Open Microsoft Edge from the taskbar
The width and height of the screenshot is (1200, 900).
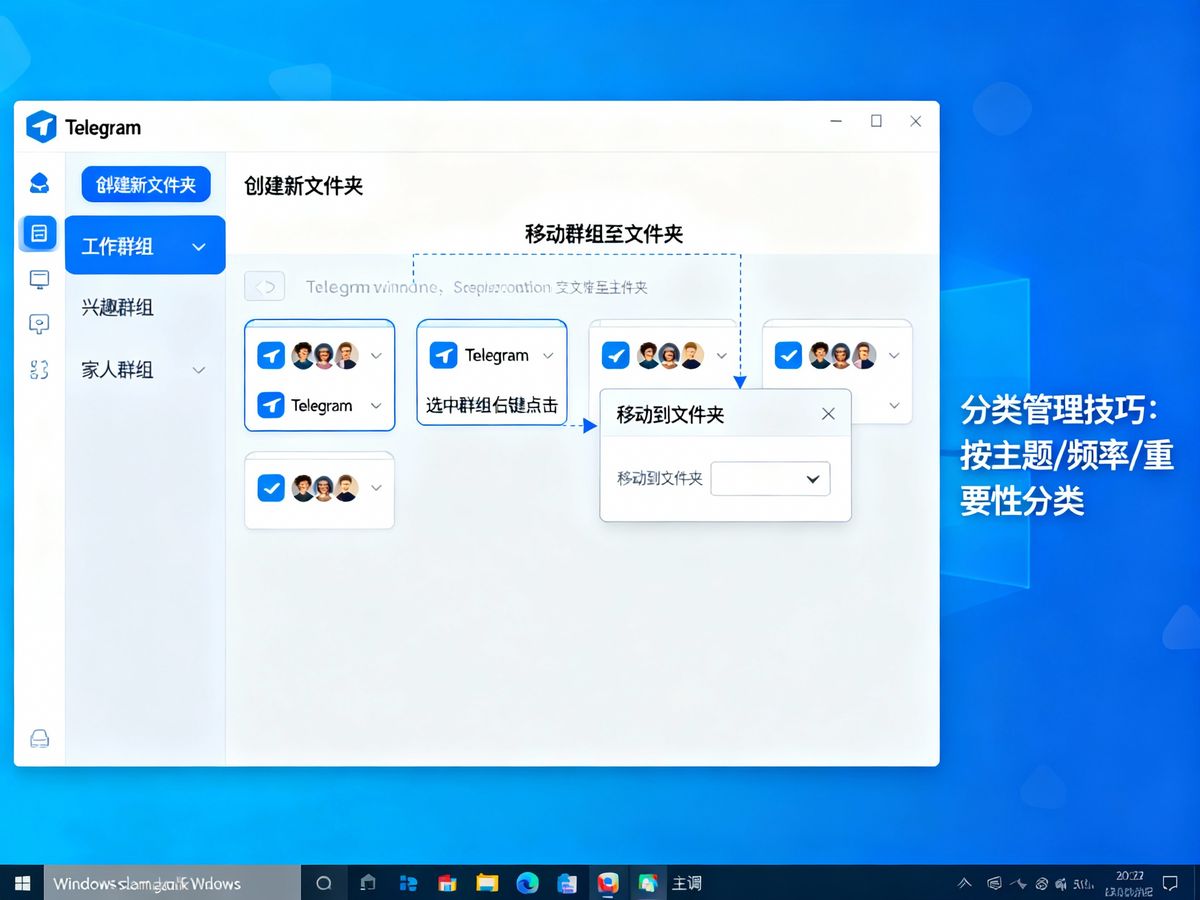(527, 883)
